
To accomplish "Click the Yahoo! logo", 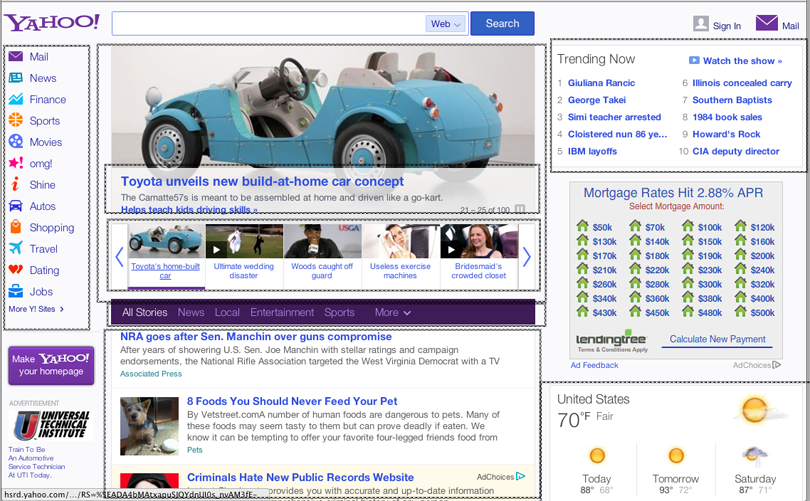I will point(52,22).
